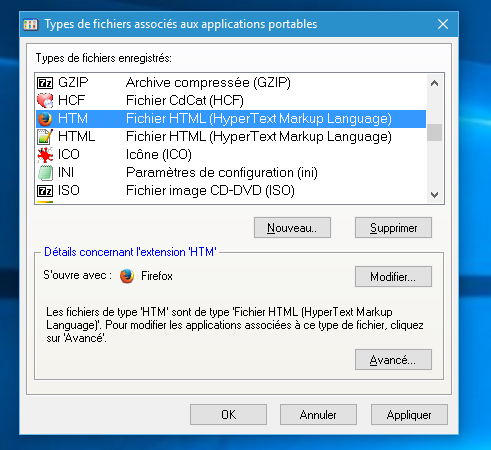491x450 pixels.
Task: Open Modifier... to change the application
Action: [393, 276]
